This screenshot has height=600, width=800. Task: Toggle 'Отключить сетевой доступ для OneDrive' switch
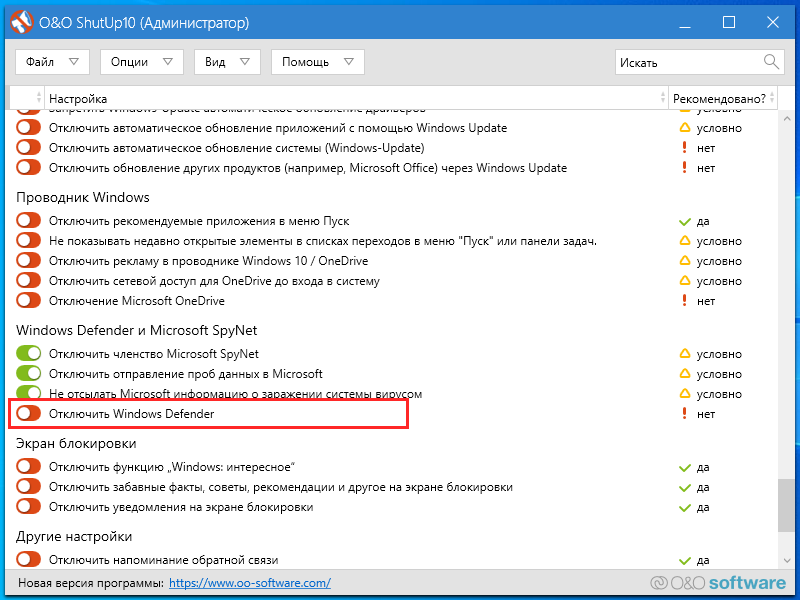coord(28,280)
